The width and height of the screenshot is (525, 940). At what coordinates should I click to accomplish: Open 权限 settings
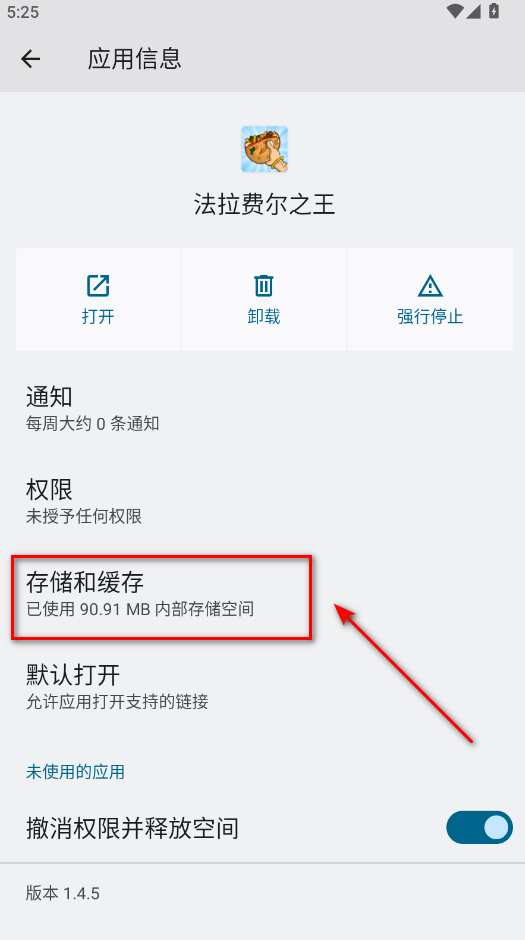[x=262, y=501]
